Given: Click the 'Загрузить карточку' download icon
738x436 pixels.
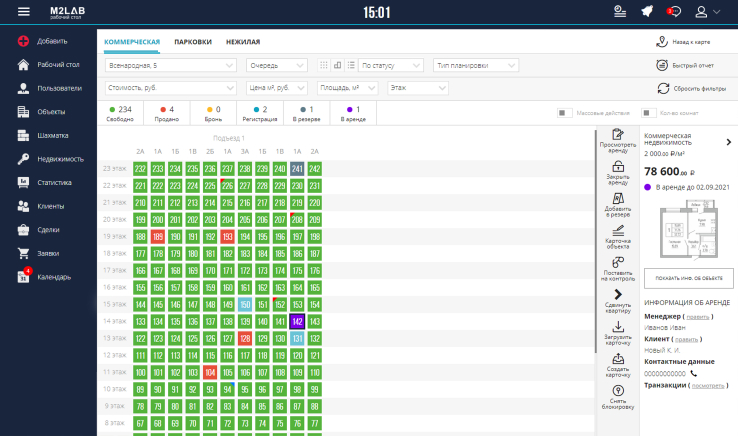Looking at the screenshot, I should point(617,327).
